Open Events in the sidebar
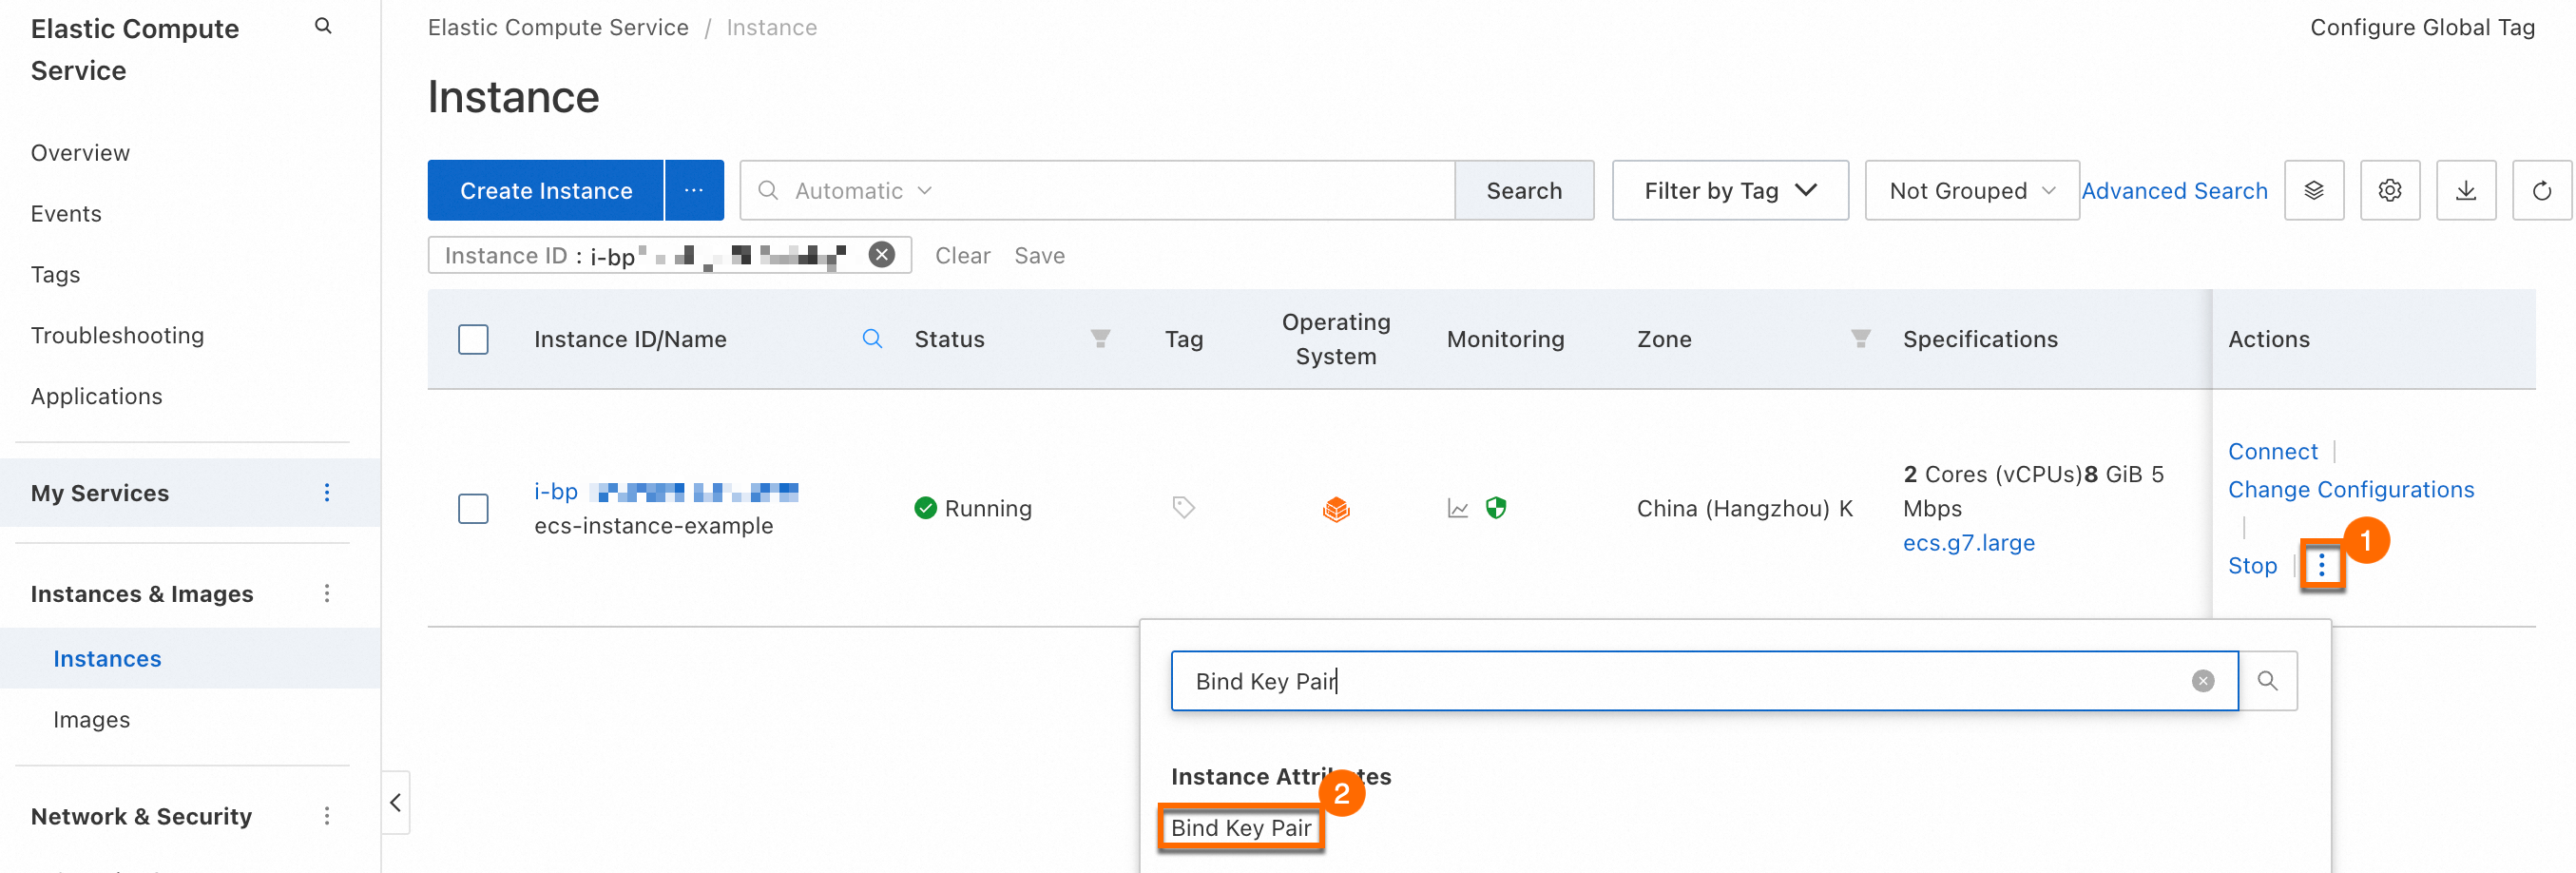Viewport: 2576px width, 873px height. click(66, 214)
